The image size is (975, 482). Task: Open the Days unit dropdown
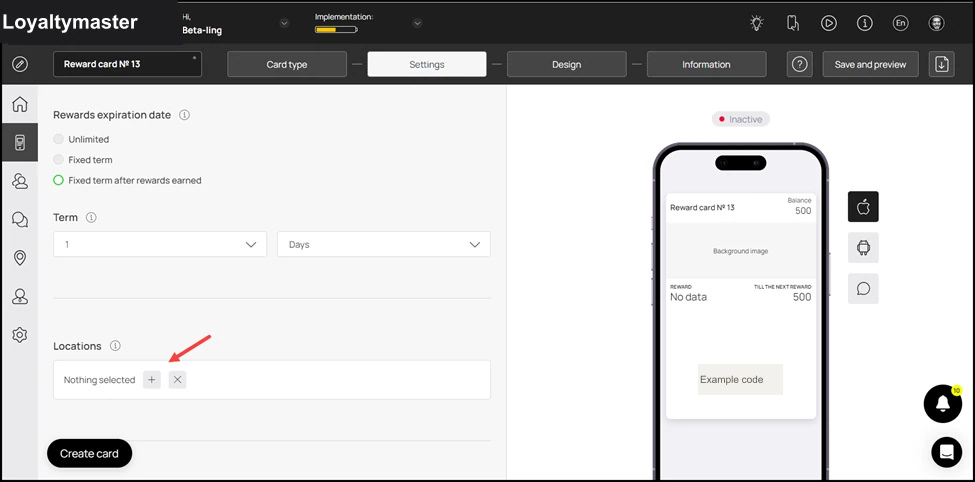click(384, 244)
